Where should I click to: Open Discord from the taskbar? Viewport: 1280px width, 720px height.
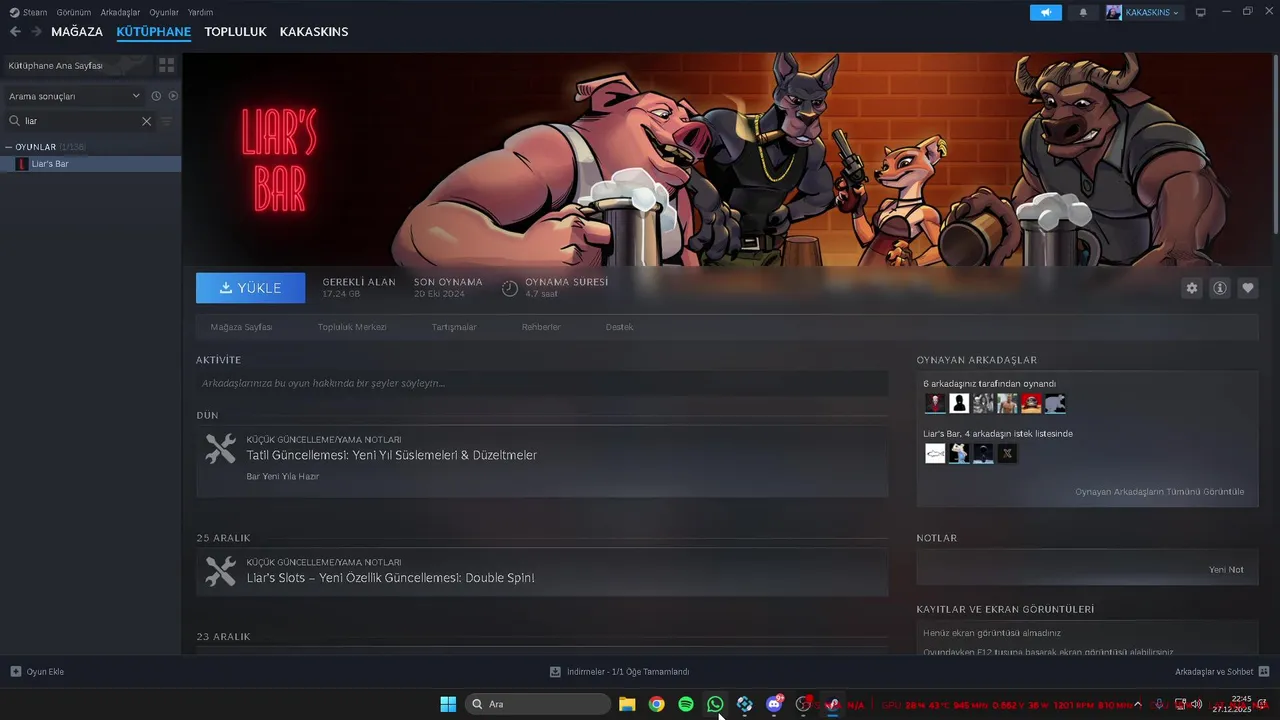[x=774, y=704]
